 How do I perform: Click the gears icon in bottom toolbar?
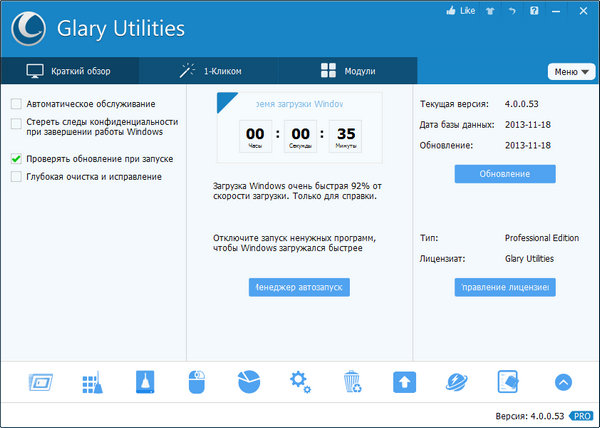299,381
